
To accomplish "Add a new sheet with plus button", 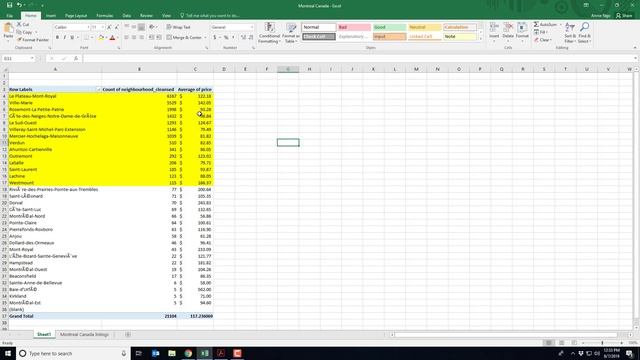I will click(x=128, y=334).
